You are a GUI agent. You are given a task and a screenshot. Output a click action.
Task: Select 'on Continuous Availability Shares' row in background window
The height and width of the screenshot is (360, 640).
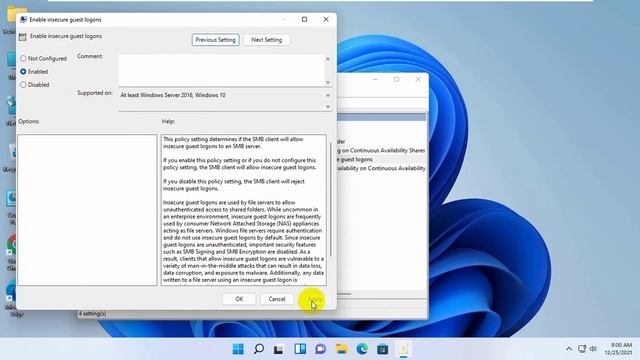point(382,150)
